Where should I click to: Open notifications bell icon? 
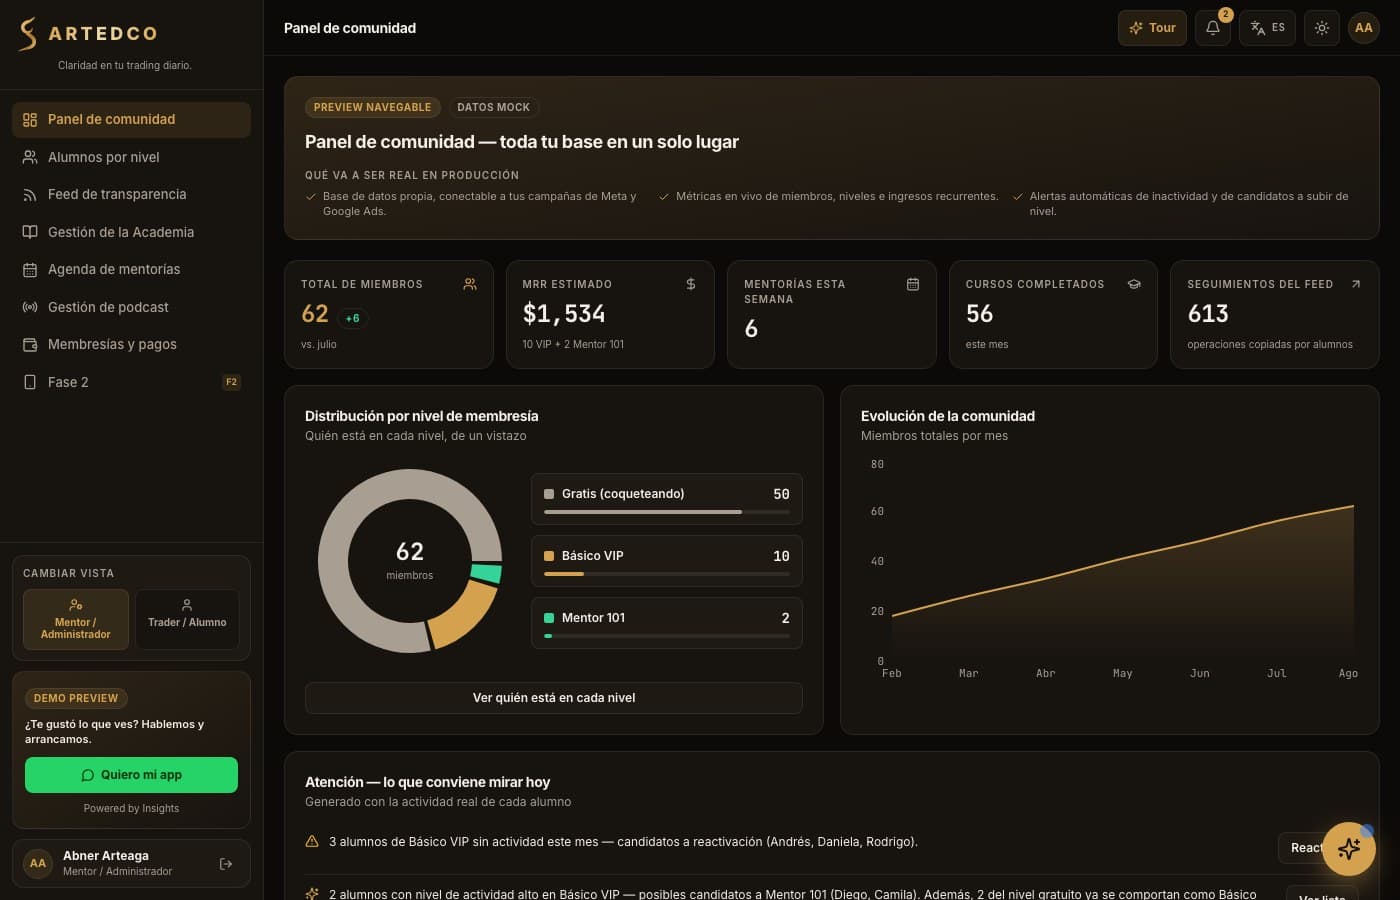click(1212, 28)
